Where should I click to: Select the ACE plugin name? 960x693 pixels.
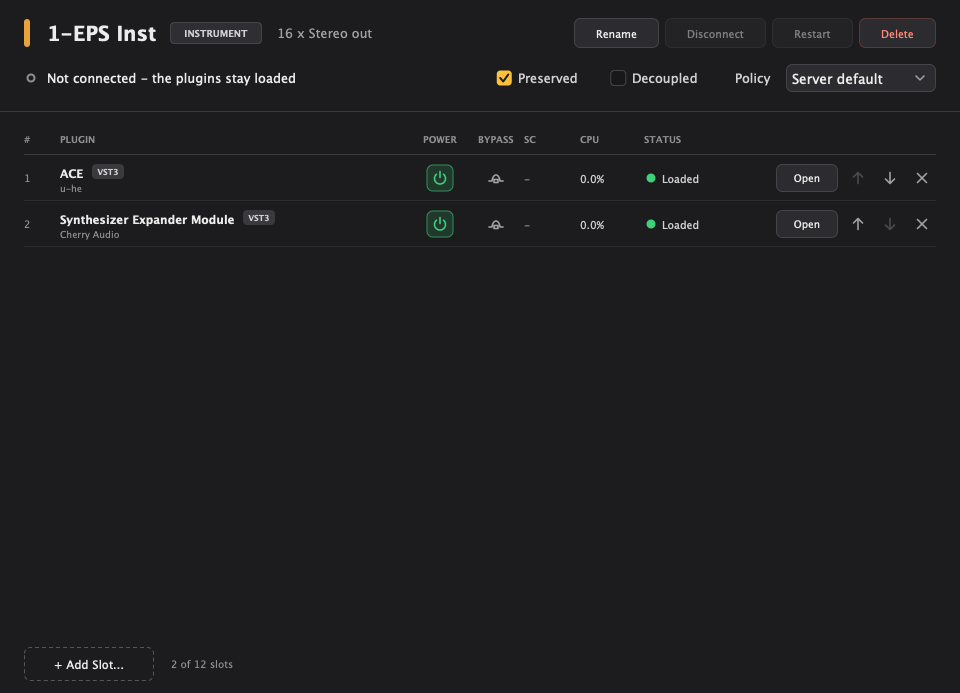point(72,173)
